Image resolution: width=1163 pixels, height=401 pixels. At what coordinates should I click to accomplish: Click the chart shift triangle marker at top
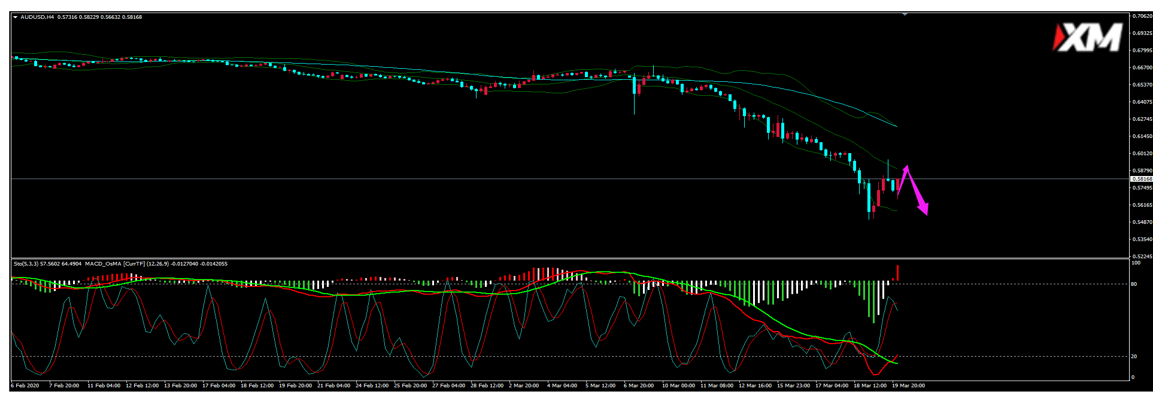click(x=905, y=15)
